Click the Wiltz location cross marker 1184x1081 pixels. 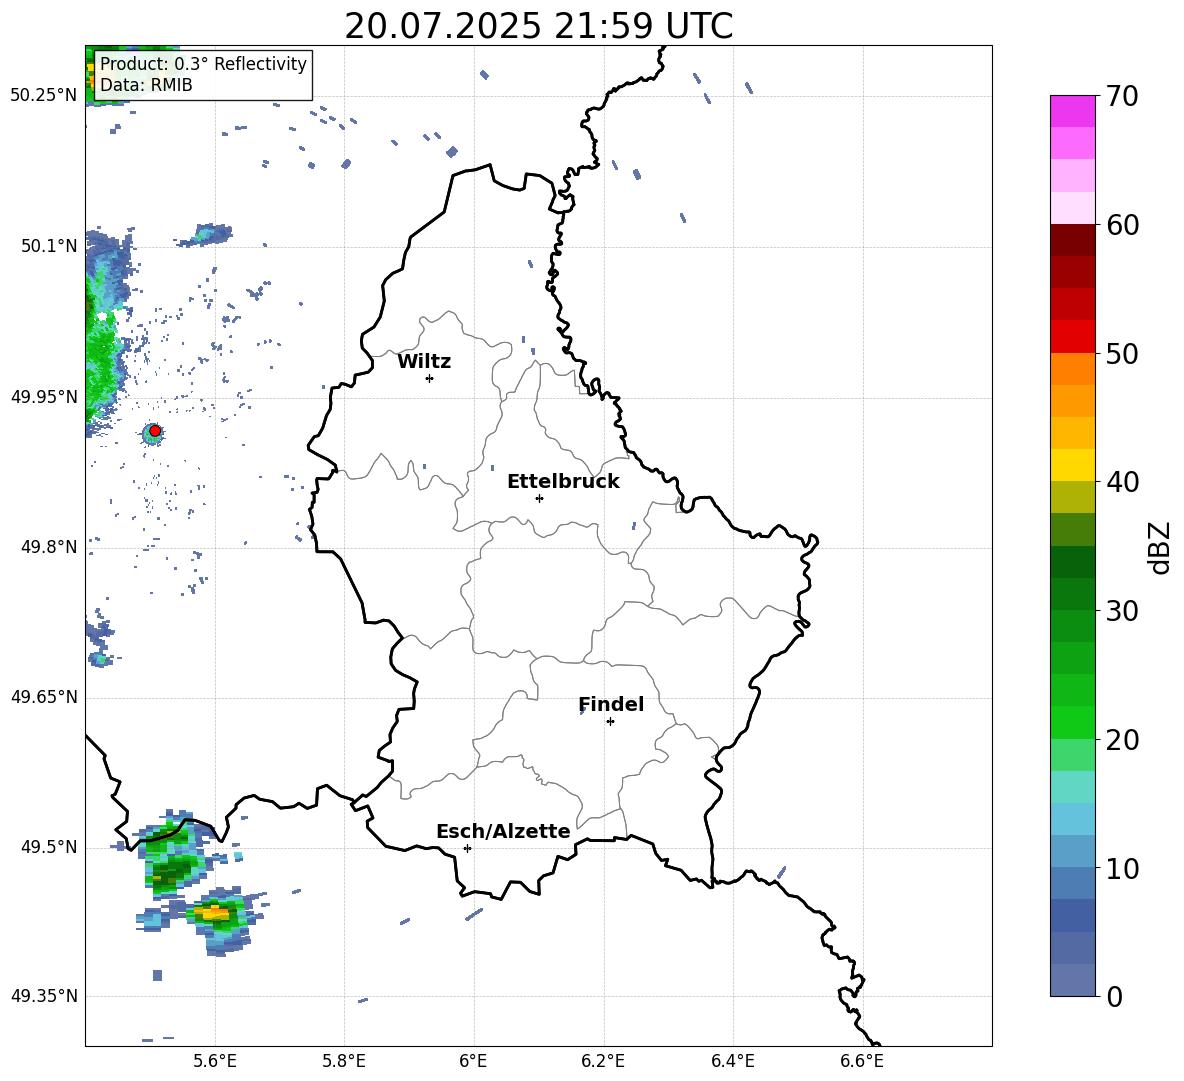430,378
